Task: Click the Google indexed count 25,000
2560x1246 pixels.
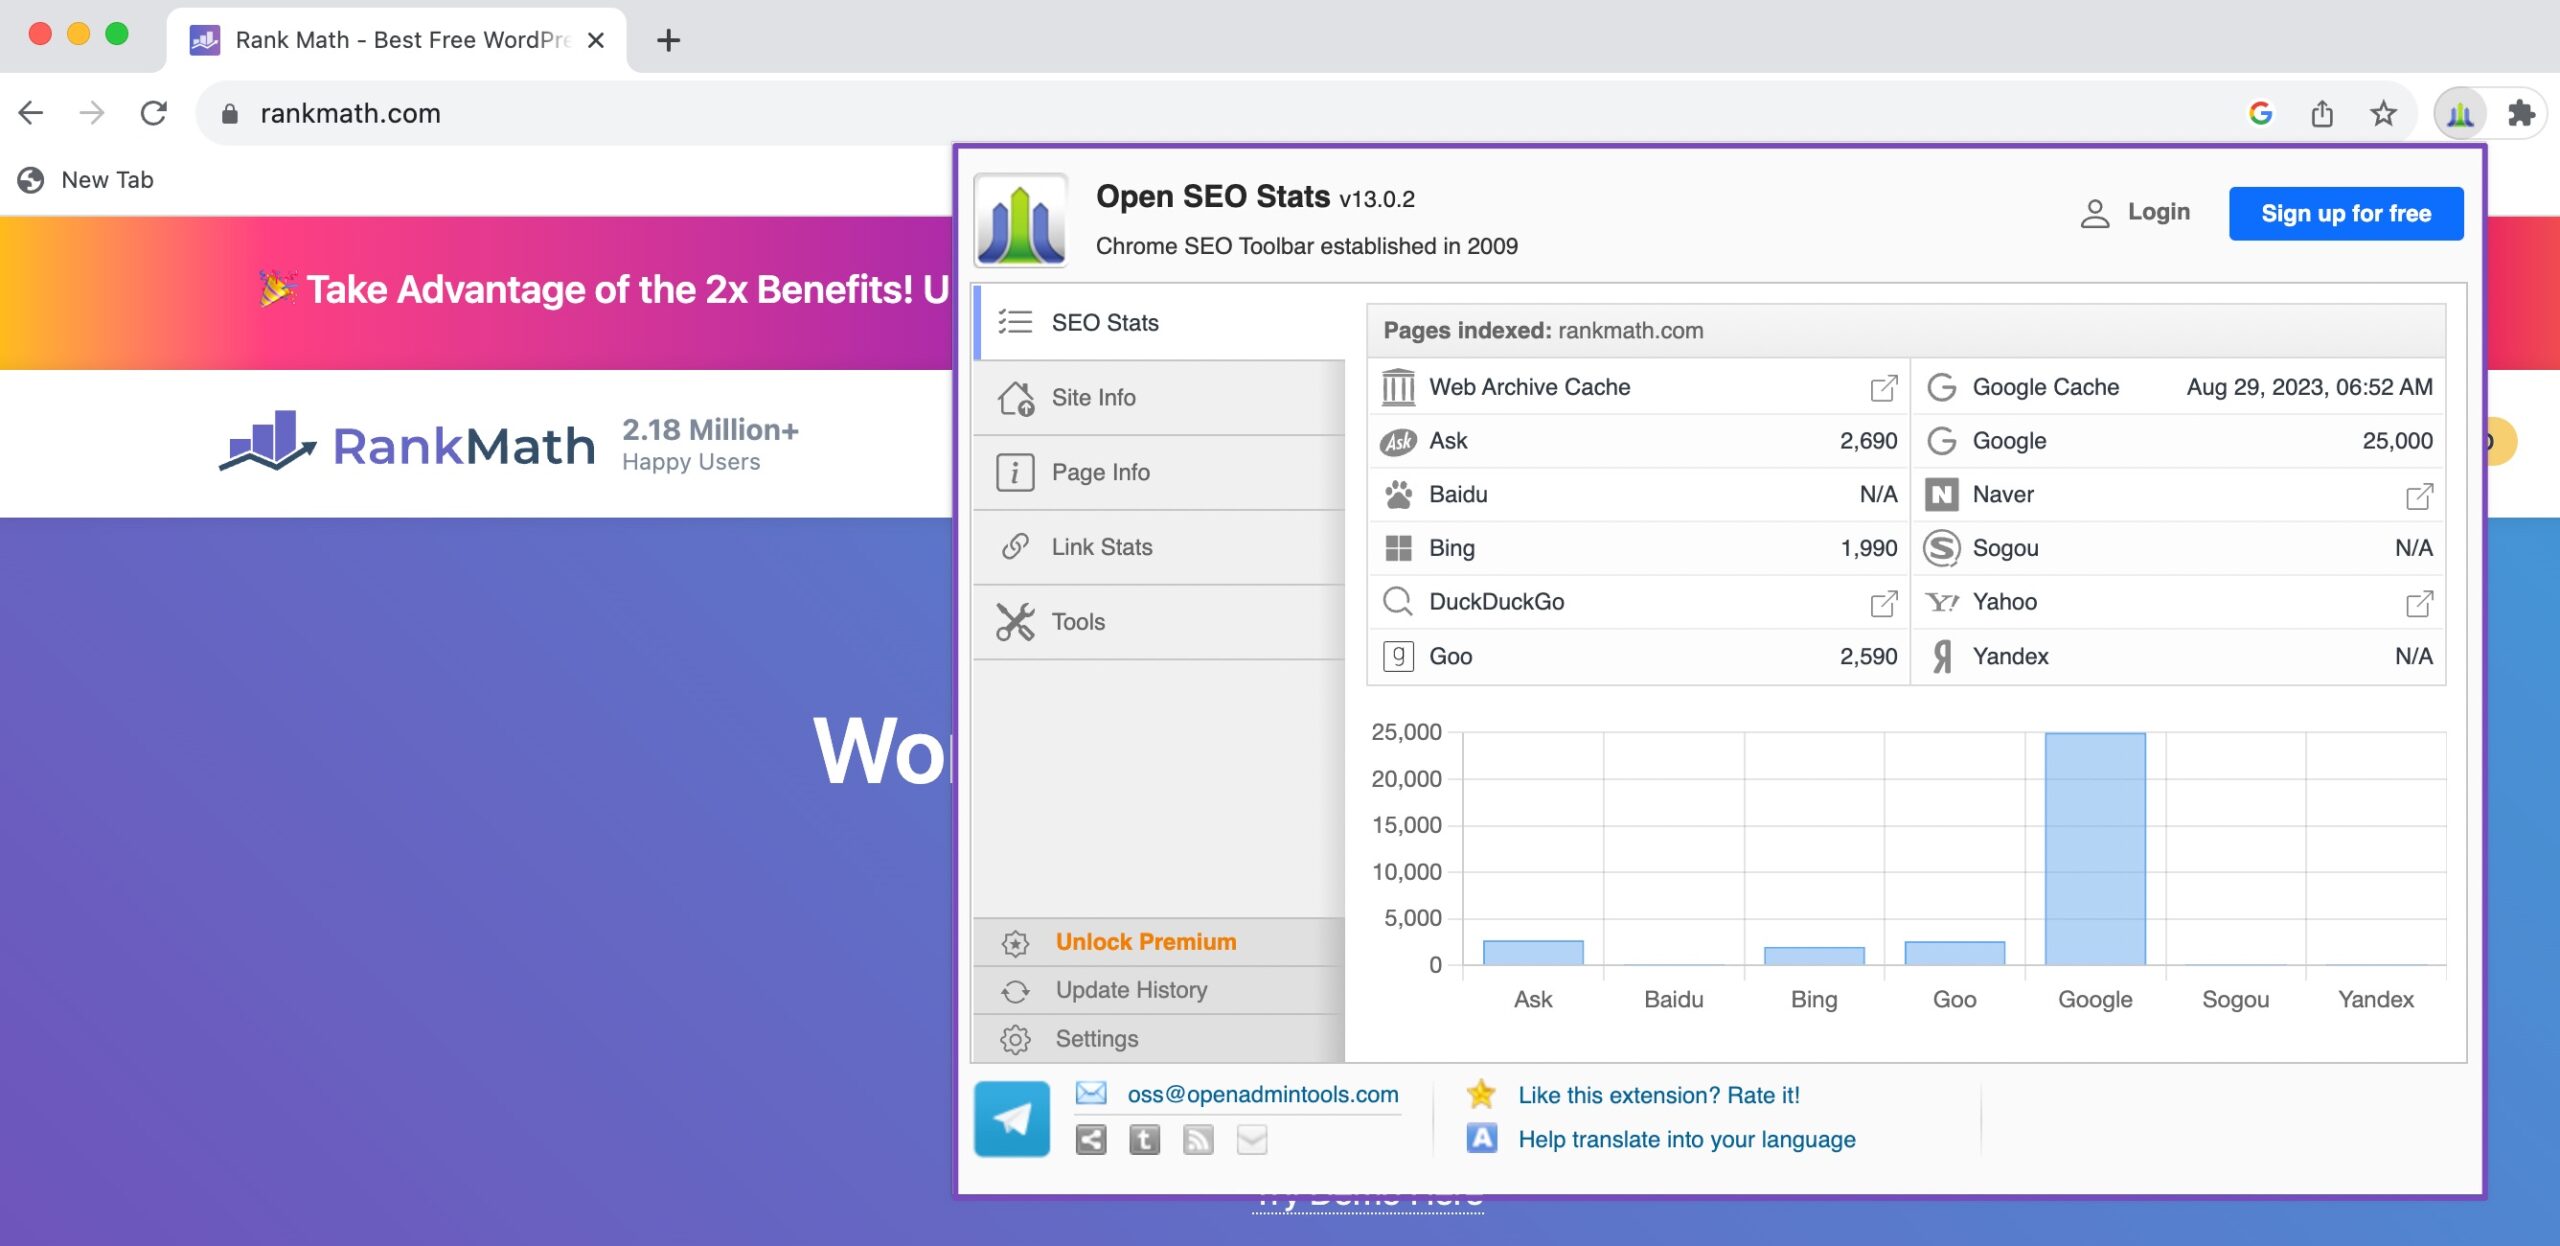Action: pos(2397,441)
